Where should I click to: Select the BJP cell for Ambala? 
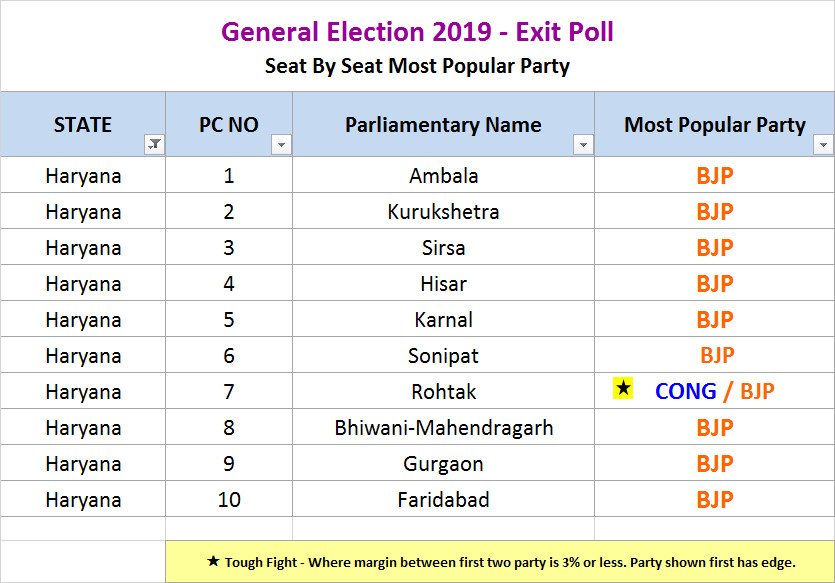click(714, 176)
